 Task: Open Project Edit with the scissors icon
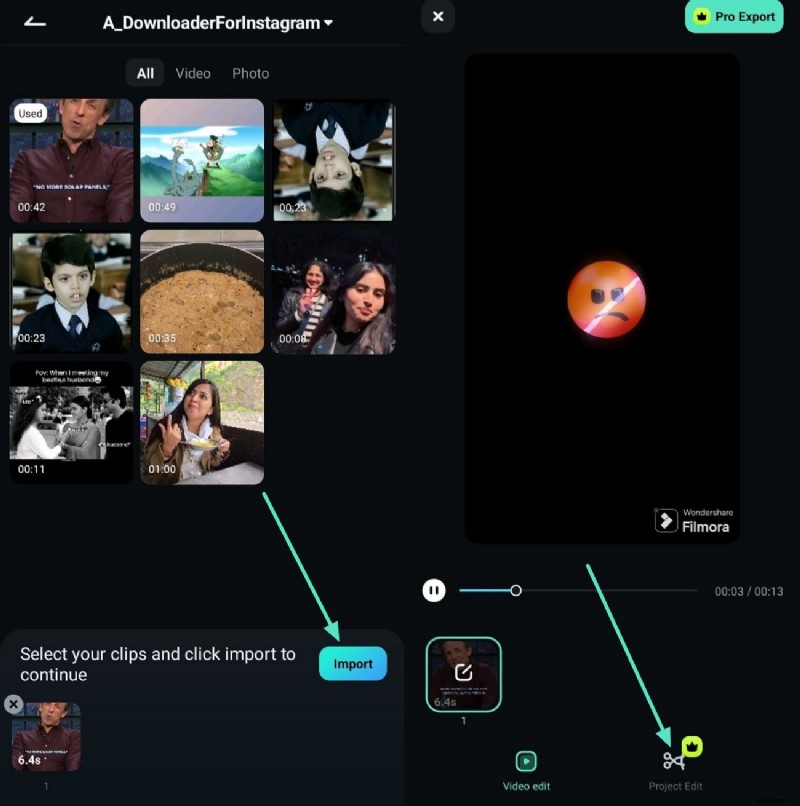pyautogui.click(x=676, y=760)
